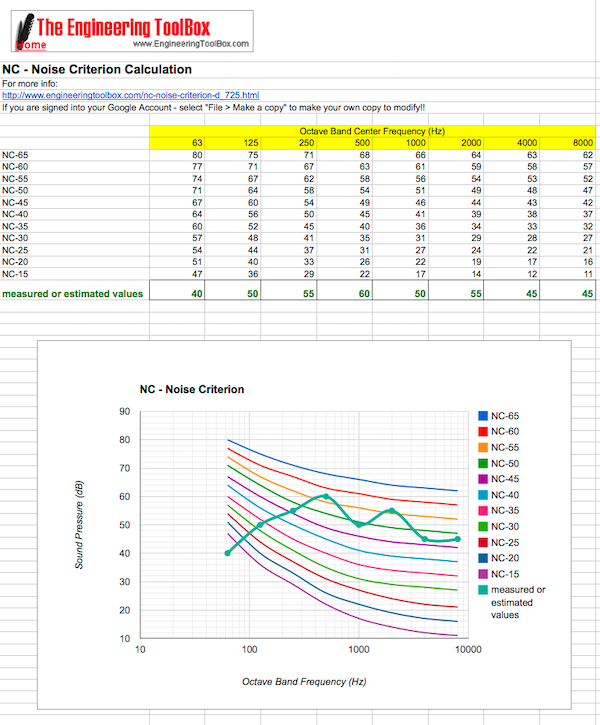Select the 1000 Hz column header cell
The height and width of the screenshot is (725, 600).
coord(400,143)
